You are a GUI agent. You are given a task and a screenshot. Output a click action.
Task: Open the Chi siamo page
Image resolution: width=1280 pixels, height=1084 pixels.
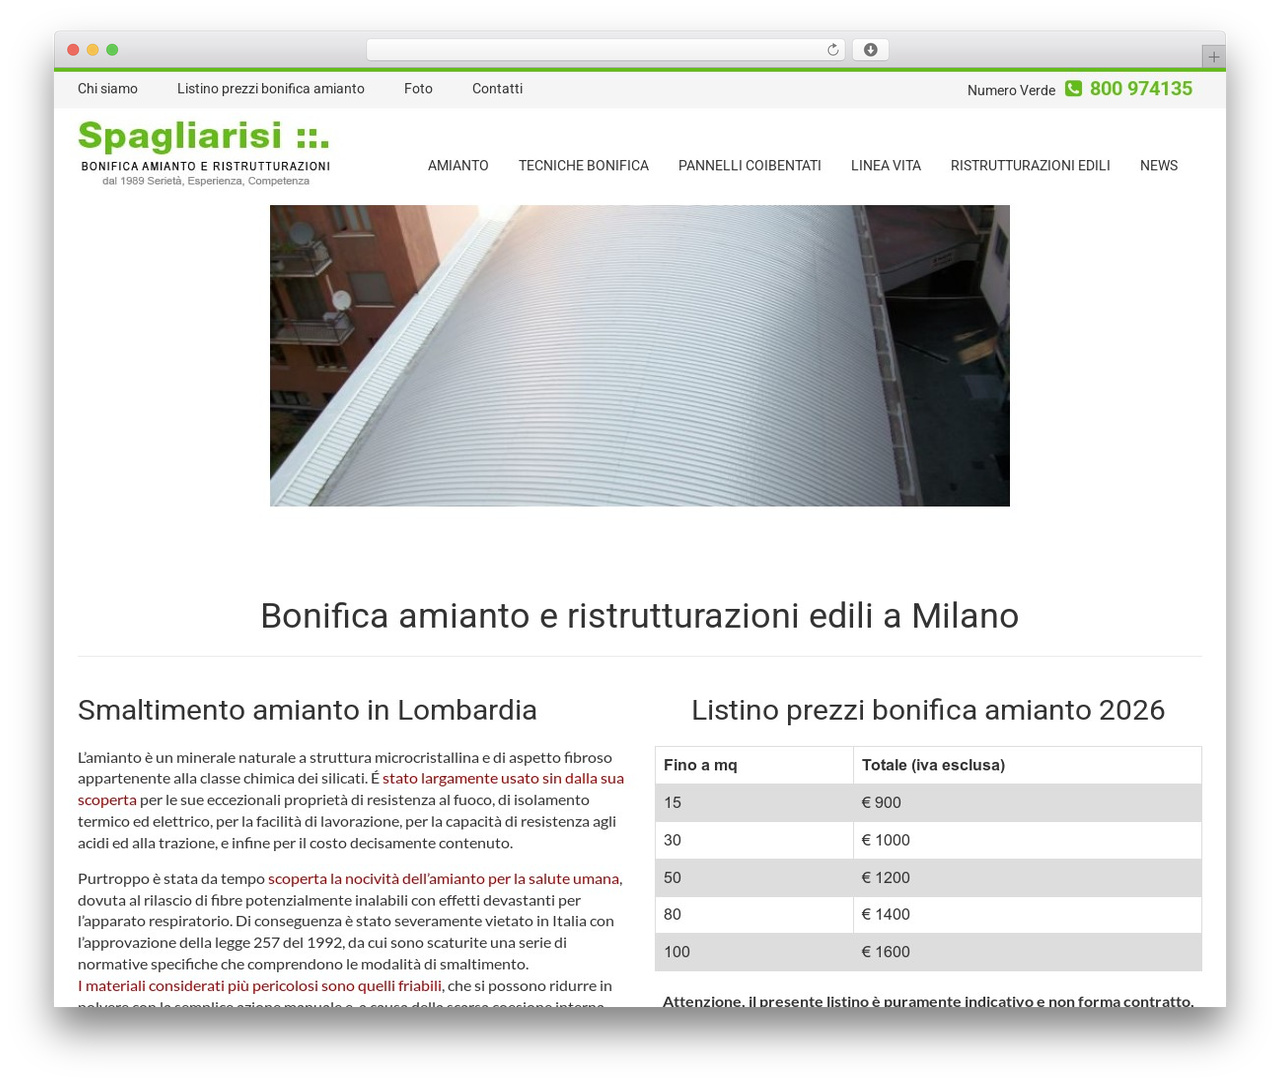108,89
